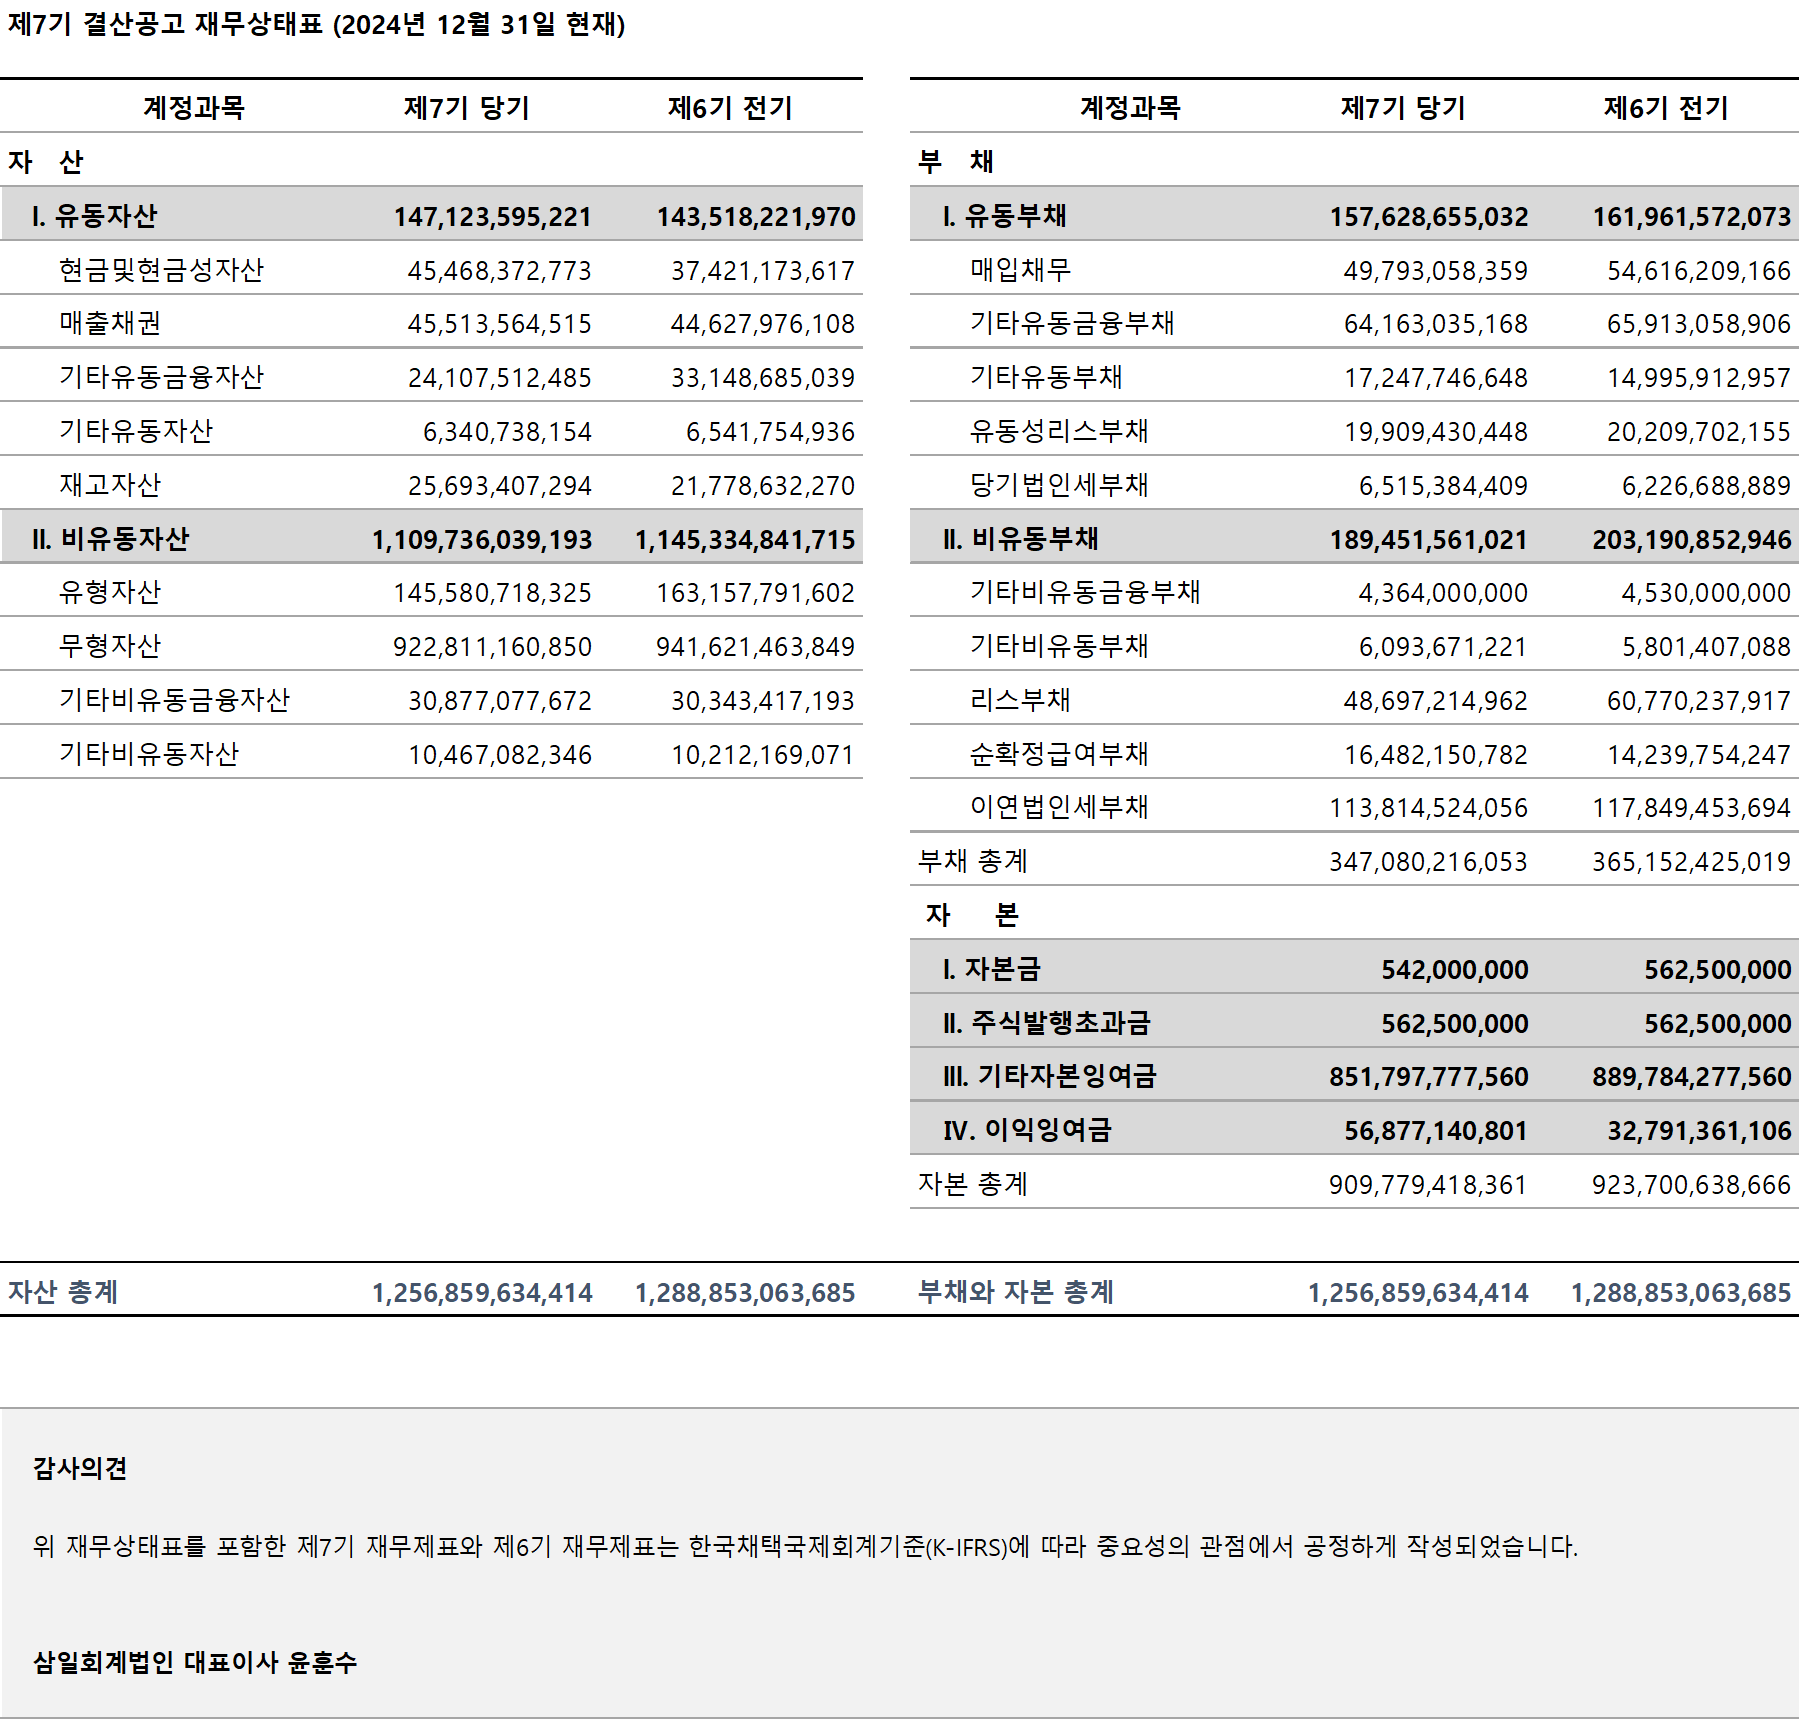The width and height of the screenshot is (1800, 1720).
Task: Click the 재고자산 row label
Action: pyautogui.click(x=110, y=485)
